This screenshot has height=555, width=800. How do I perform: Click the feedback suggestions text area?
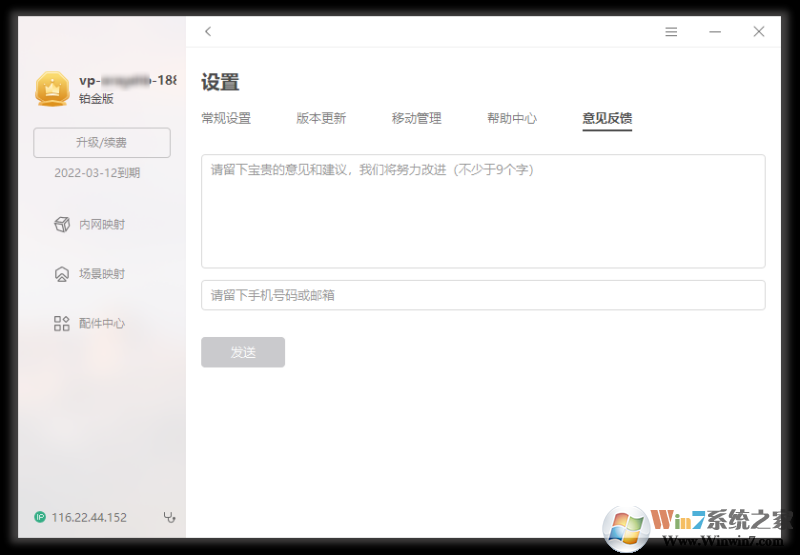click(483, 211)
